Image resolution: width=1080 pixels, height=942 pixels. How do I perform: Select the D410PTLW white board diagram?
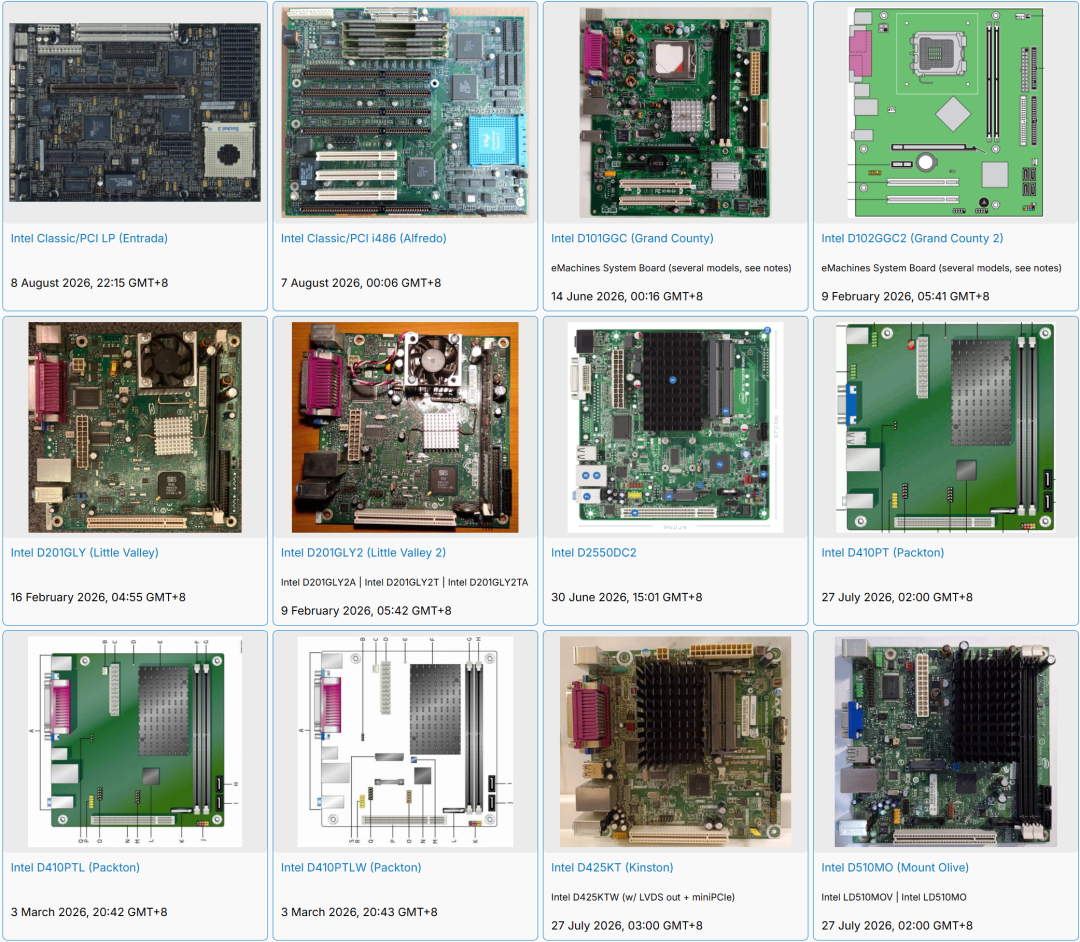click(405, 742)
